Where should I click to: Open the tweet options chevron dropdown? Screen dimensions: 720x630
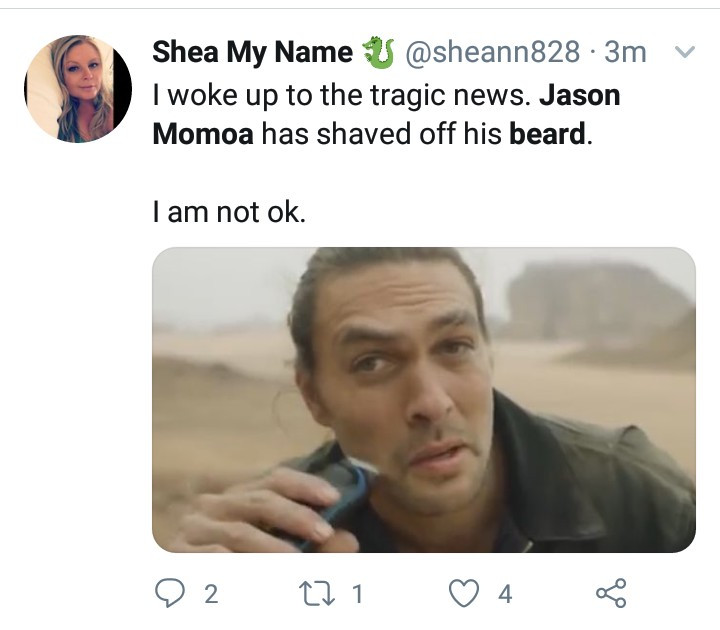pos(685,52)
